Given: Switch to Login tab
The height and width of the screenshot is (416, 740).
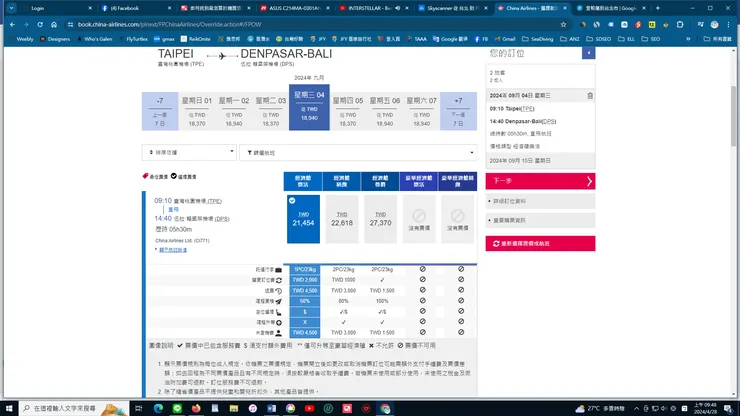Looking at the screenshot, I should pos(57,8).
